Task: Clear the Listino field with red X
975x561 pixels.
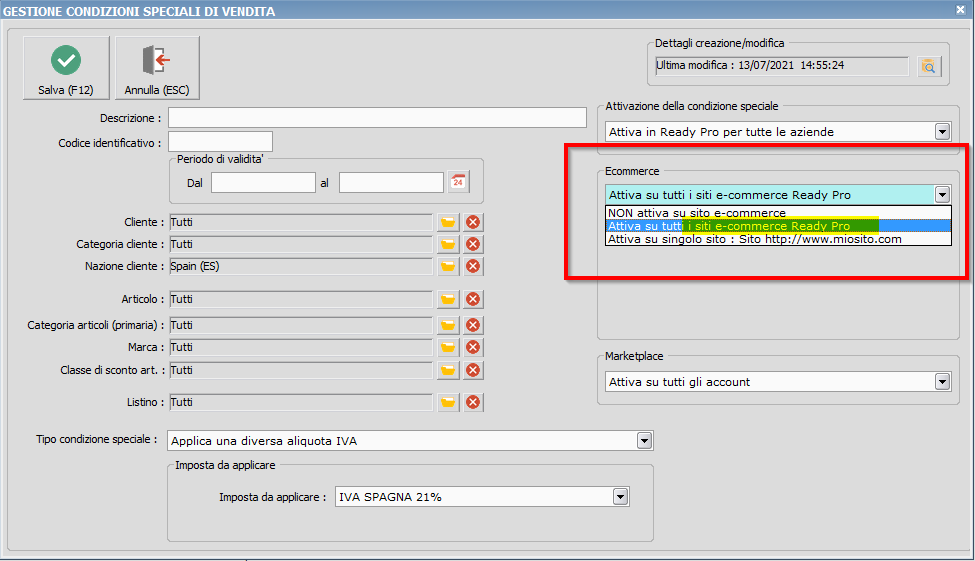Action: [473, 402]
